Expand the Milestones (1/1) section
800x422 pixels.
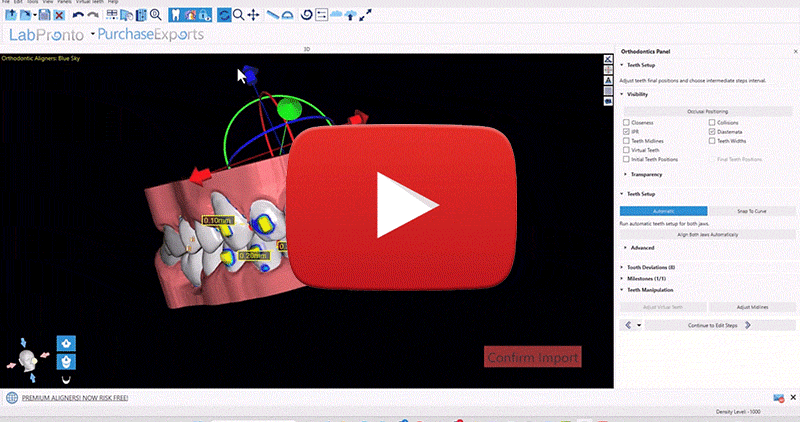643,279
